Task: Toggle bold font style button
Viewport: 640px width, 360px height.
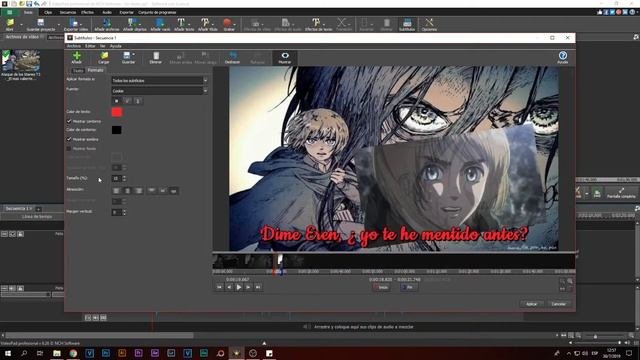Action: (117, 101)
